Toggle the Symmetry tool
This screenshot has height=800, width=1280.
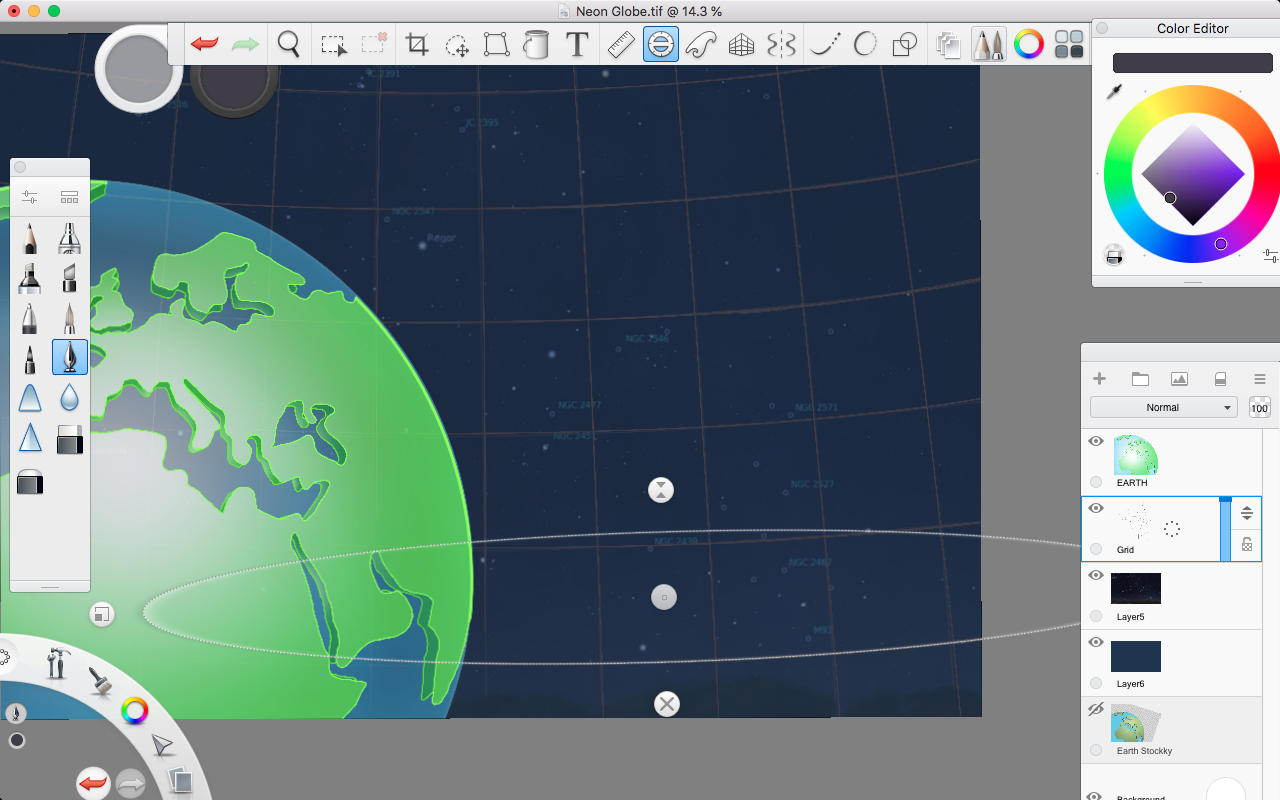point(781,45)
